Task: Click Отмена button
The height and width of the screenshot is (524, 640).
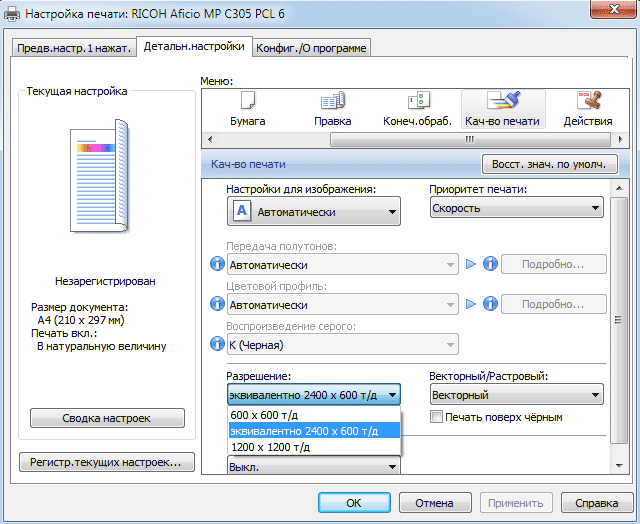Action: click(x=435, y=503)
